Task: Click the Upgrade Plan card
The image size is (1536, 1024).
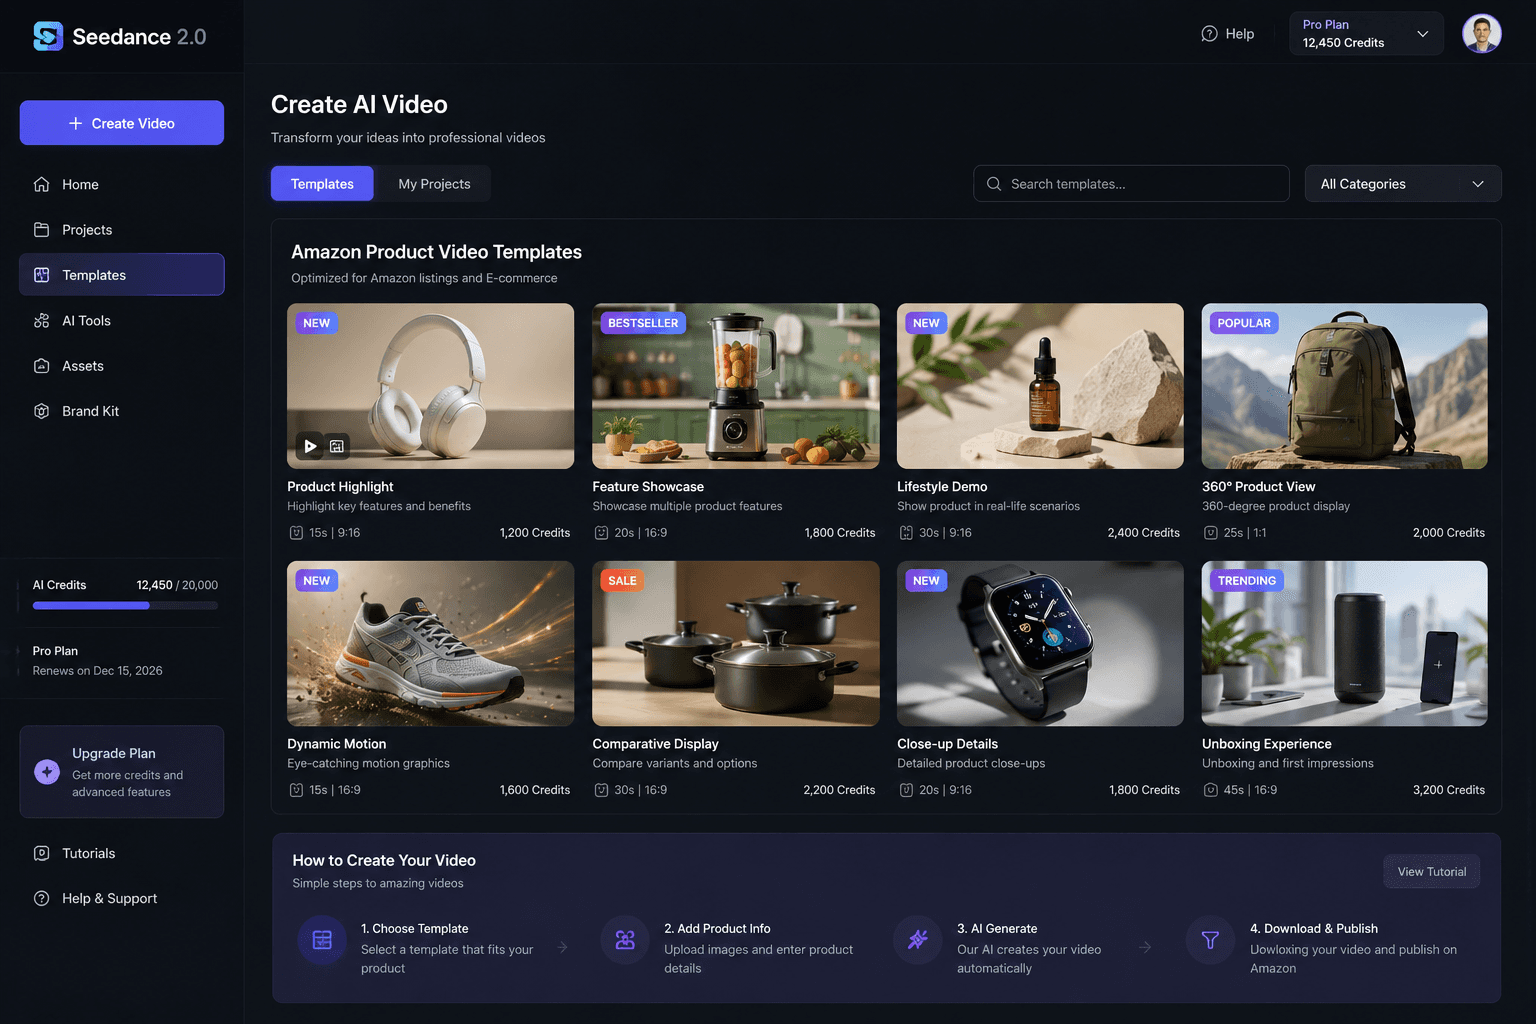Action: pyautogui.click(x=122, y=772)
